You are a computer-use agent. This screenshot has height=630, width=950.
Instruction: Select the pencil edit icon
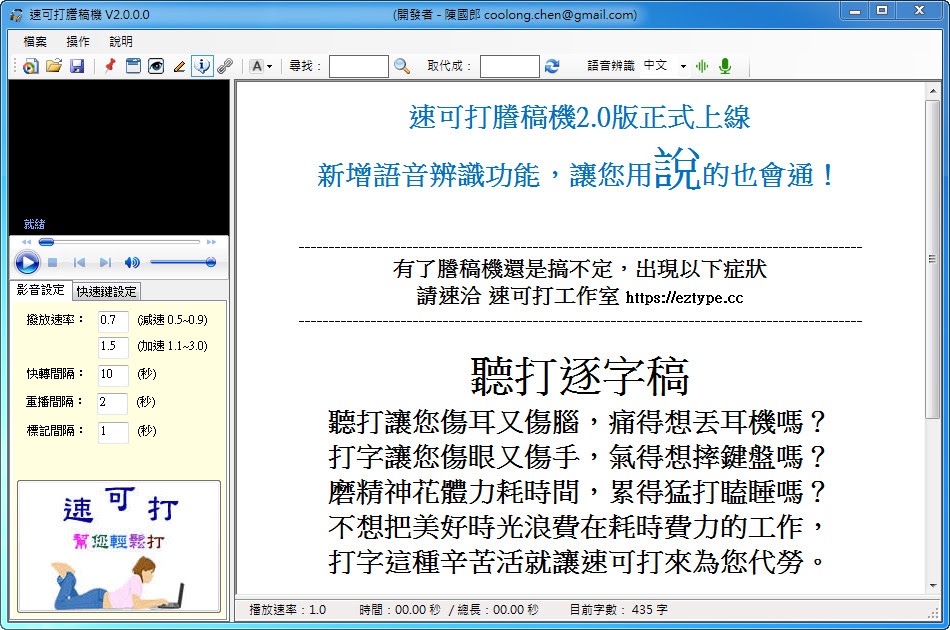tap(178, 65)
